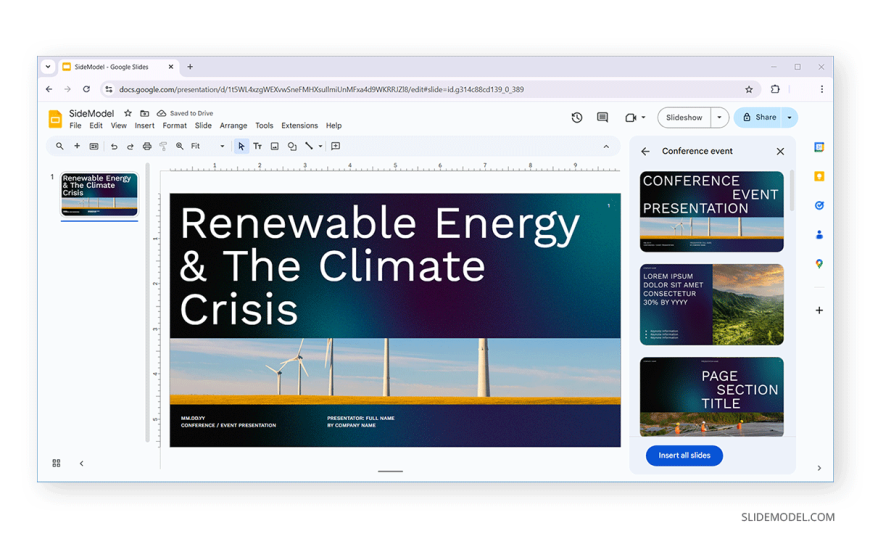Hide the side panel with chevron
The image size is (870, 539).
[x=819, y=469]
